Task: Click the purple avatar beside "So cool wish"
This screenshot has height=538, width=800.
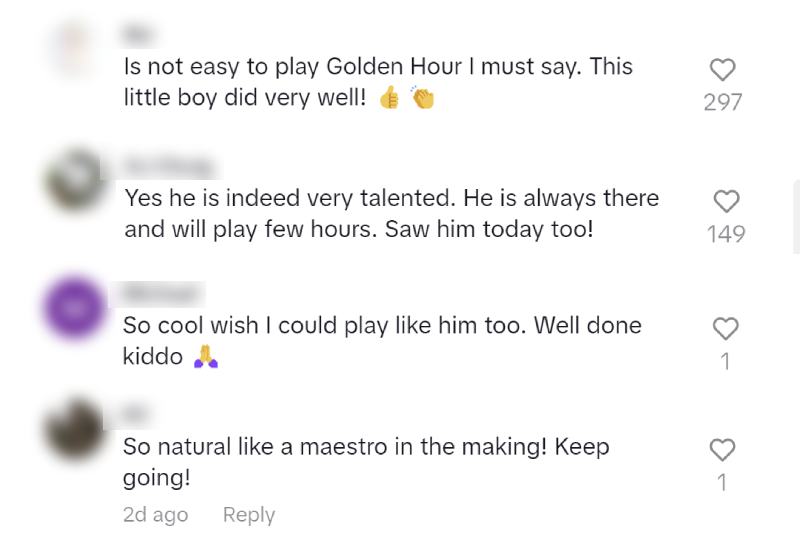Action: point(74,306)
